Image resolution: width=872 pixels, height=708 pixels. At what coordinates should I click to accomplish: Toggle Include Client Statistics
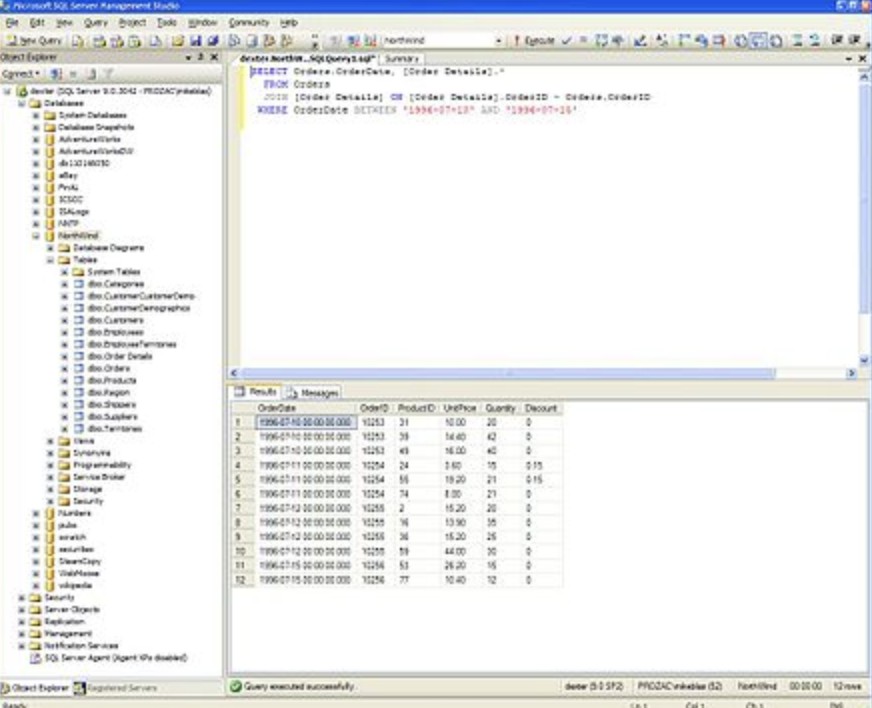coord(702,40)
